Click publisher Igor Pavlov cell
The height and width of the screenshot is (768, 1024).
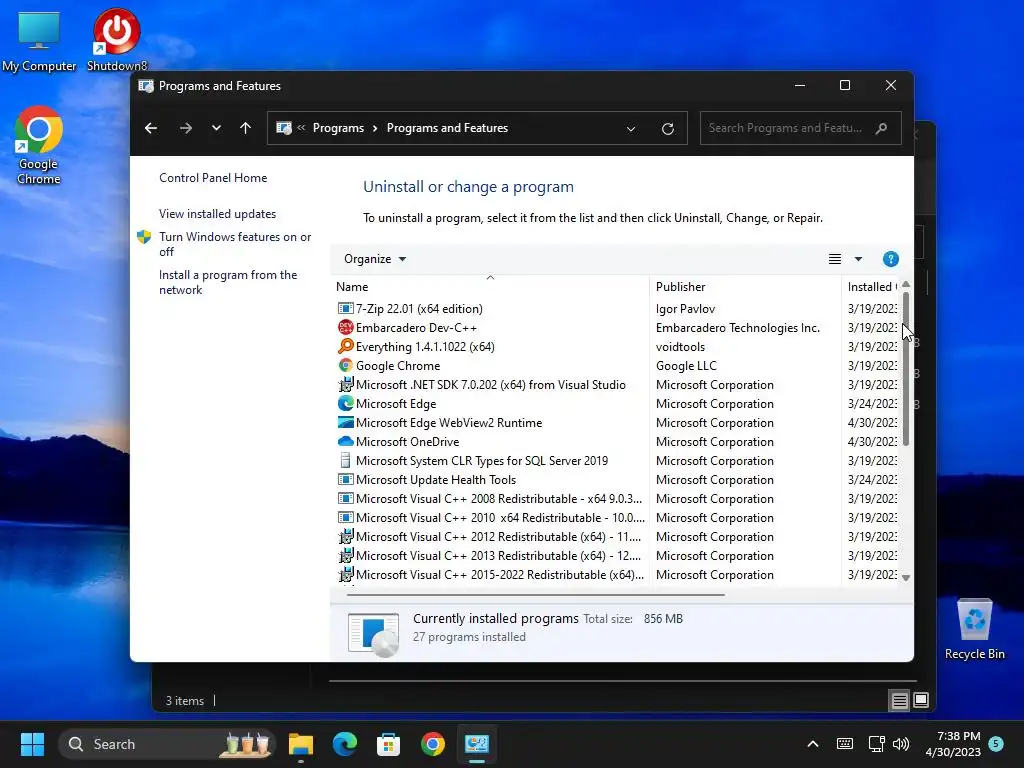pyautogui.click(x=685, y=308)
